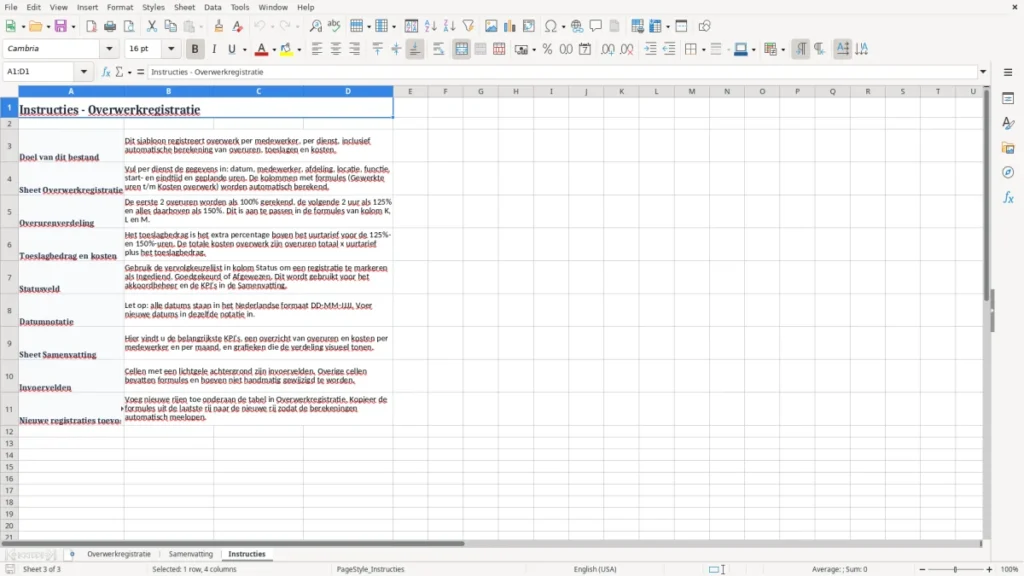Open sidebar Functions fx icon
The height and width of the screenshot is (576, 1024).
[x=1008, y=198]
